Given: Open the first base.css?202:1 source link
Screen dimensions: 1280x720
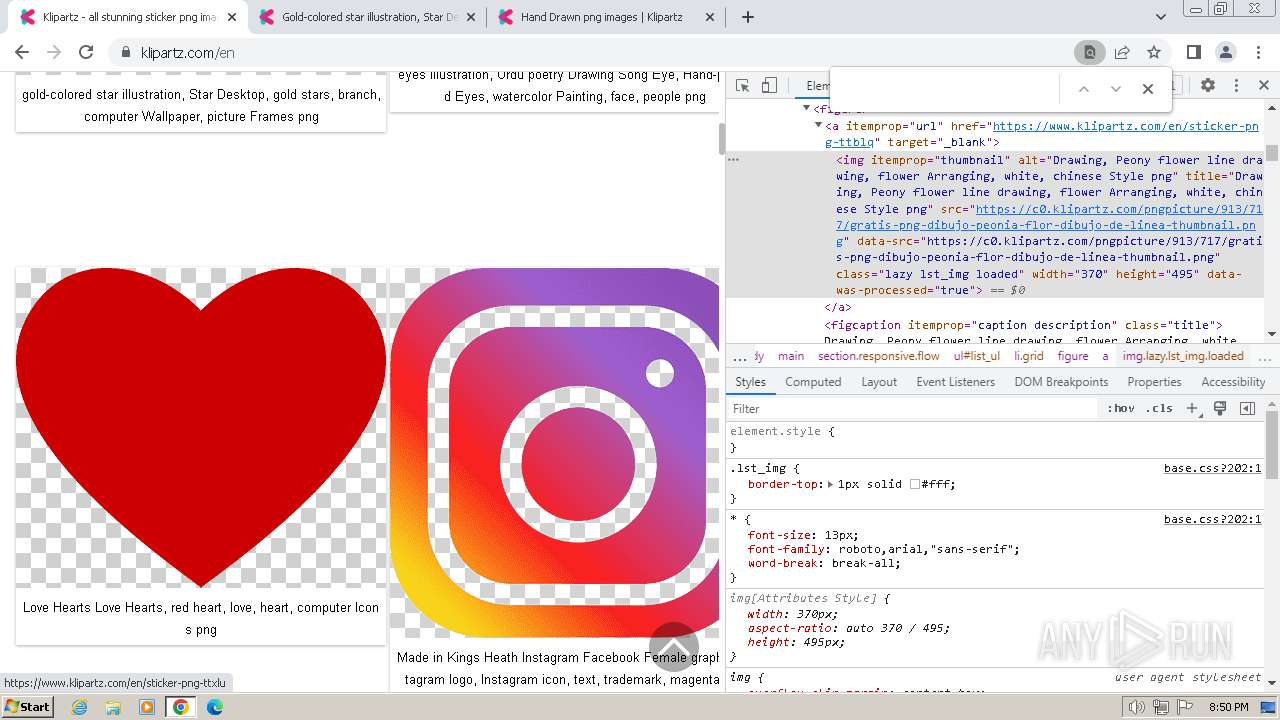Looking at the screenshot, I should [x=1212, y=468].
